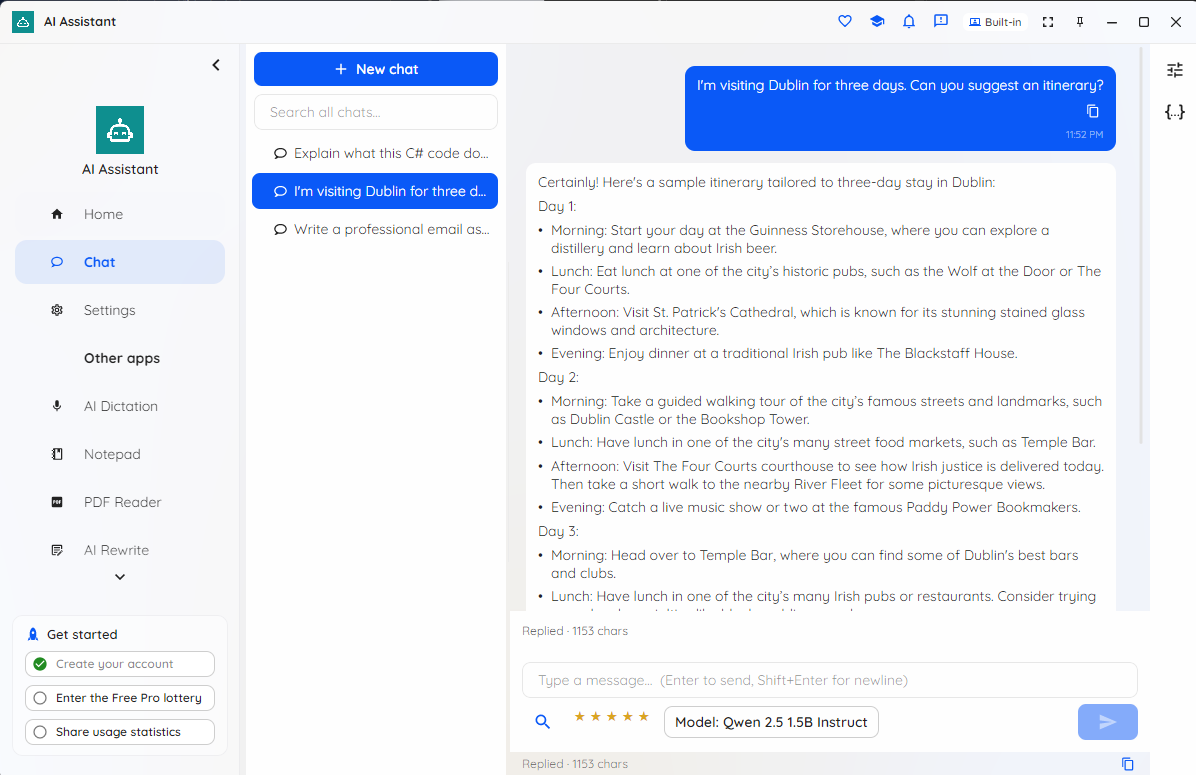The image size is (1196, 775).
Task: Click the app logo in title bar
Action: [x=23, y=22]
